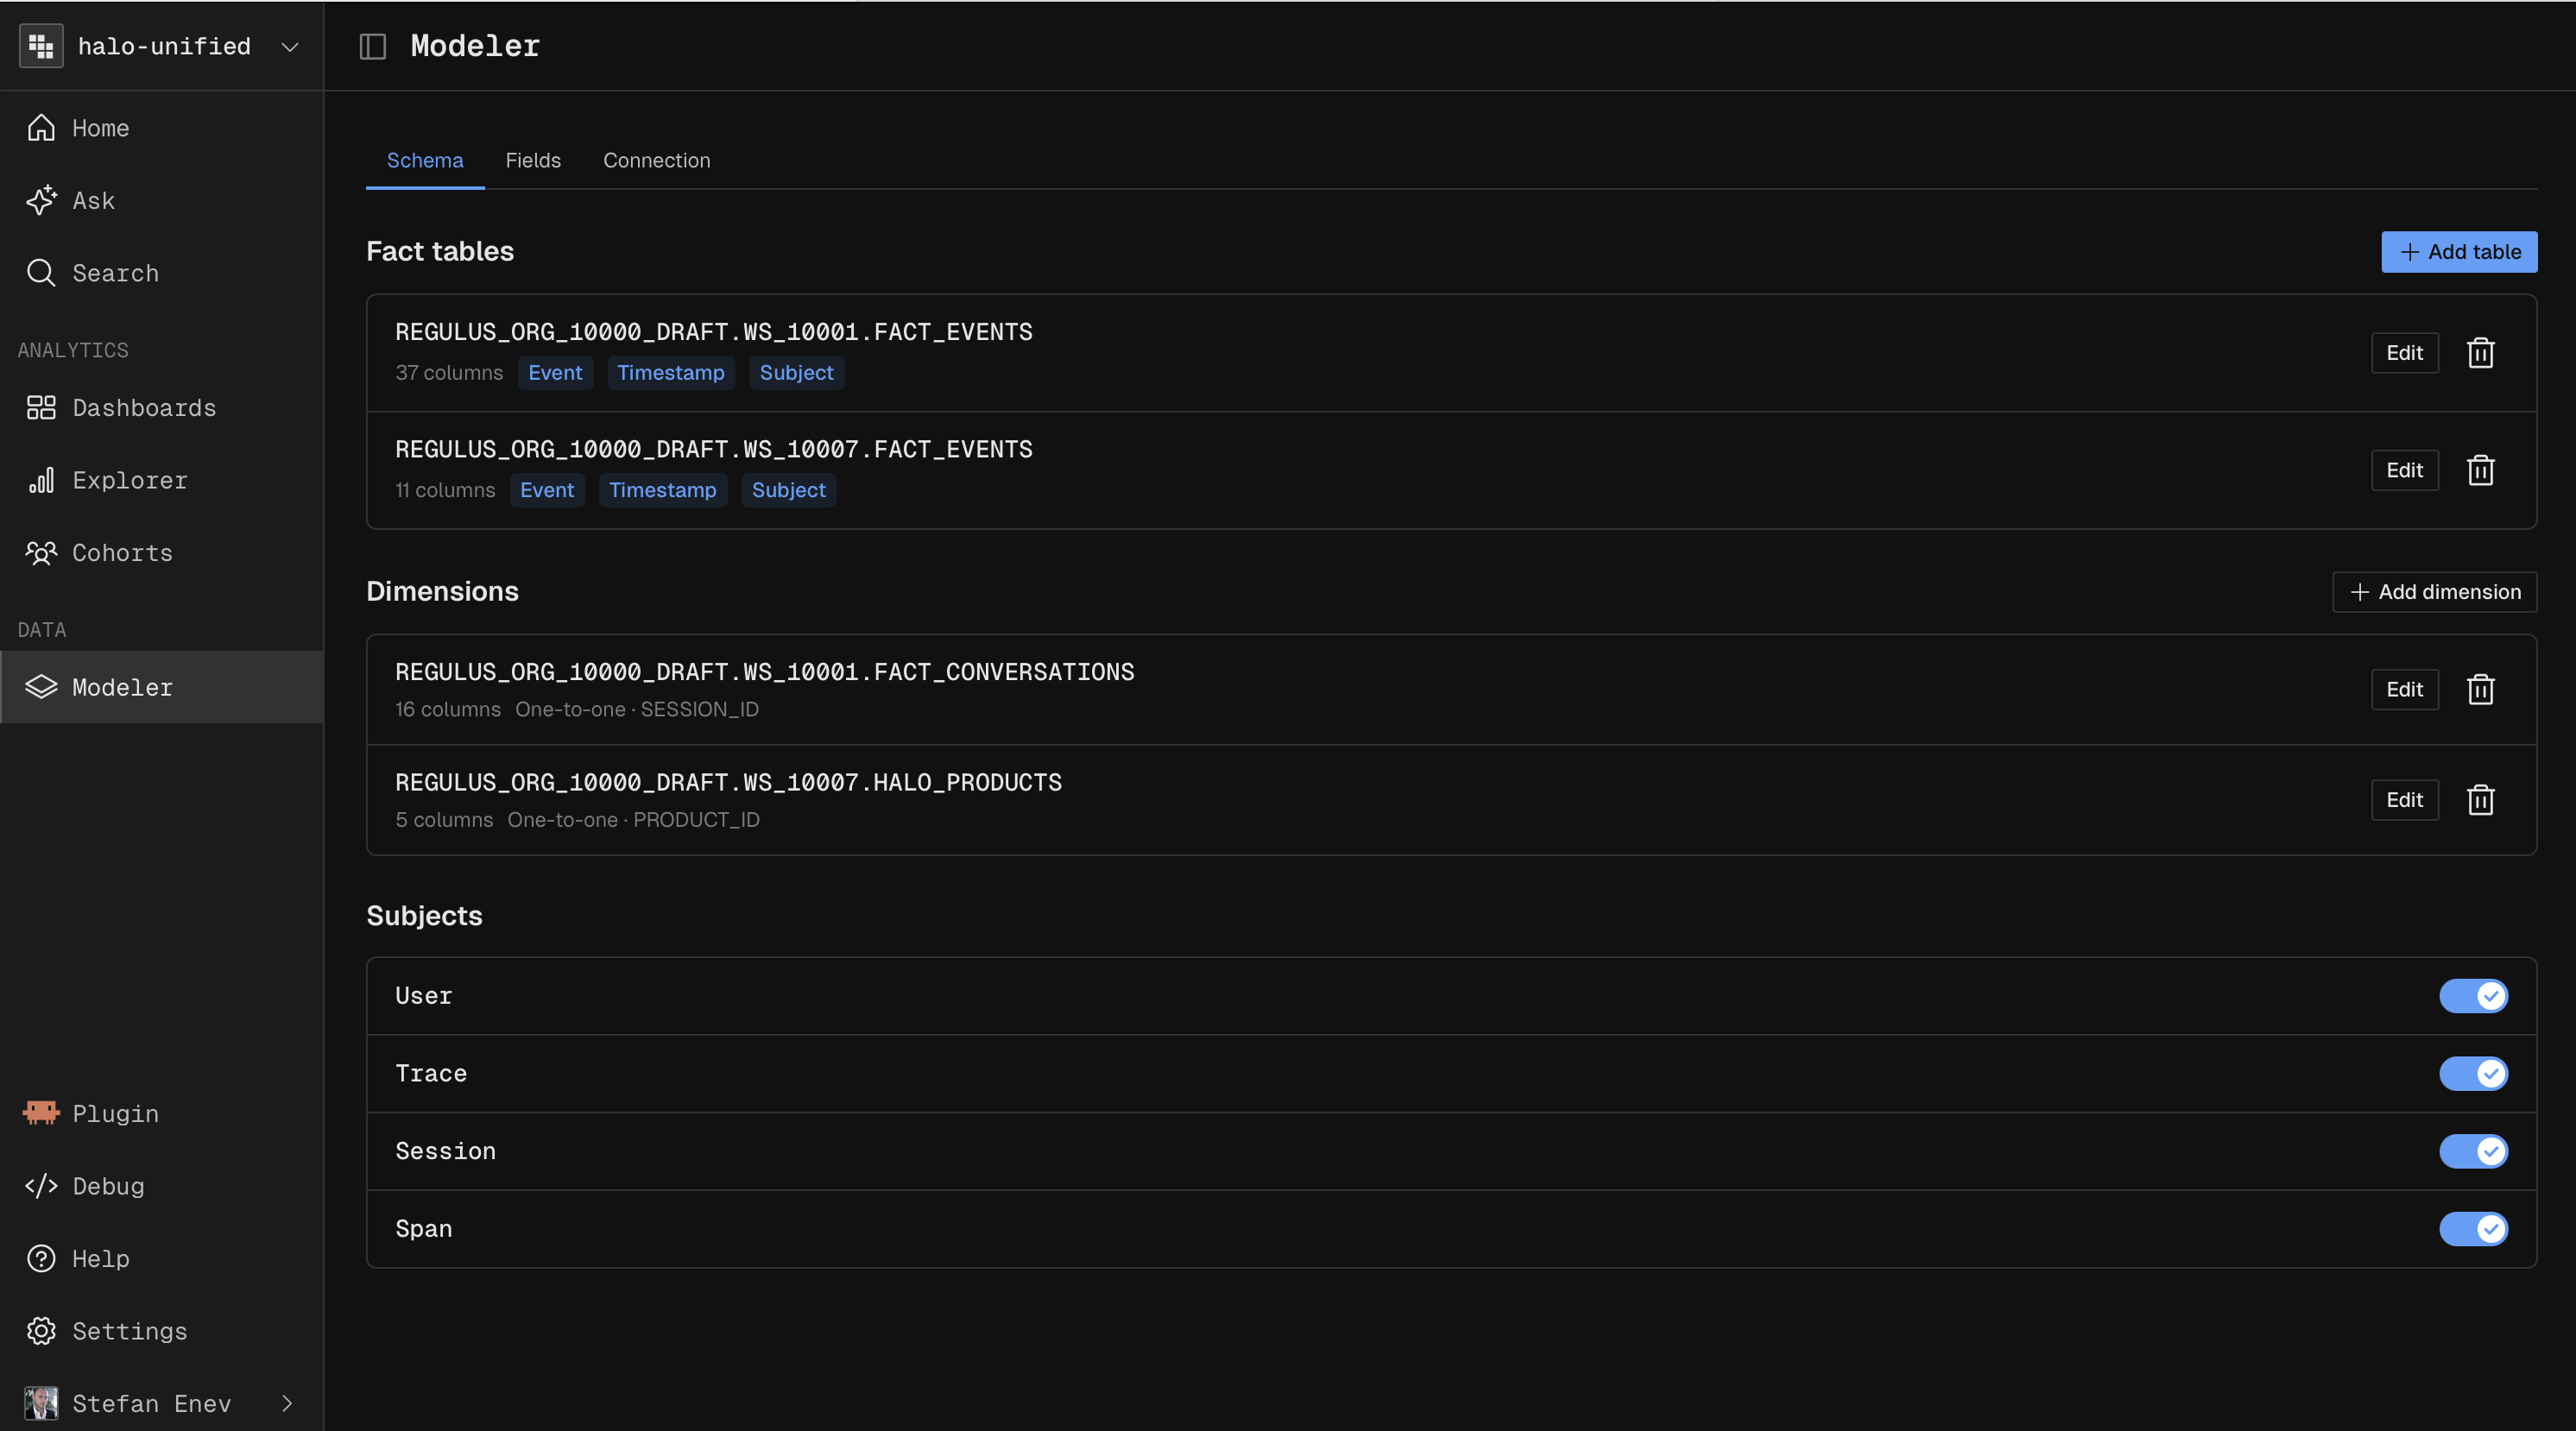Edit the WS_10007.FACT_EVENTS fact table
Viewport: 2576px width, 1431px height.
[x=2404, y=470]
